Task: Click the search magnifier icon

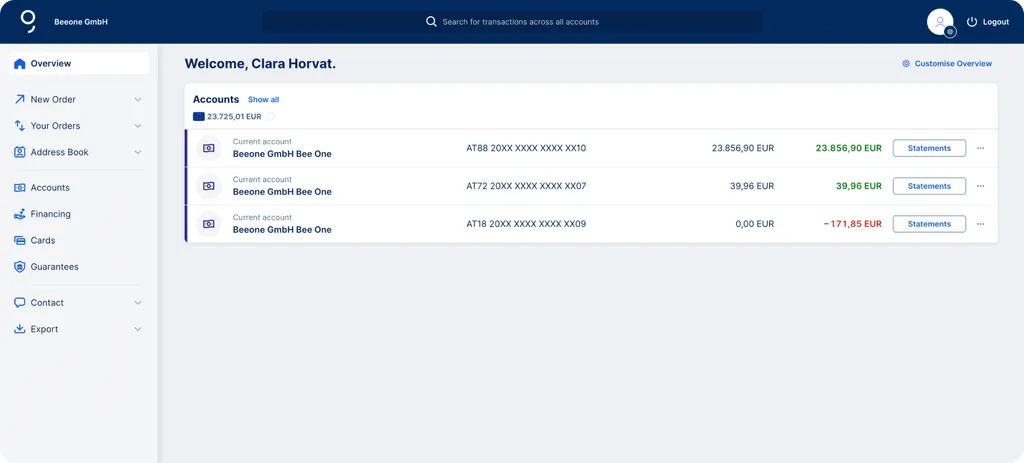Action: [x=431, y=22]
